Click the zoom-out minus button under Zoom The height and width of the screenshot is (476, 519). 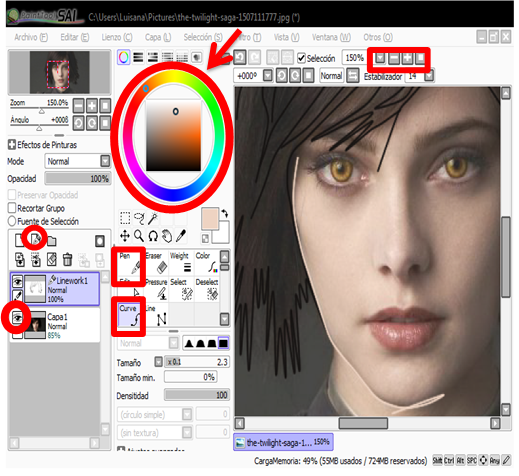pos(78,106)
